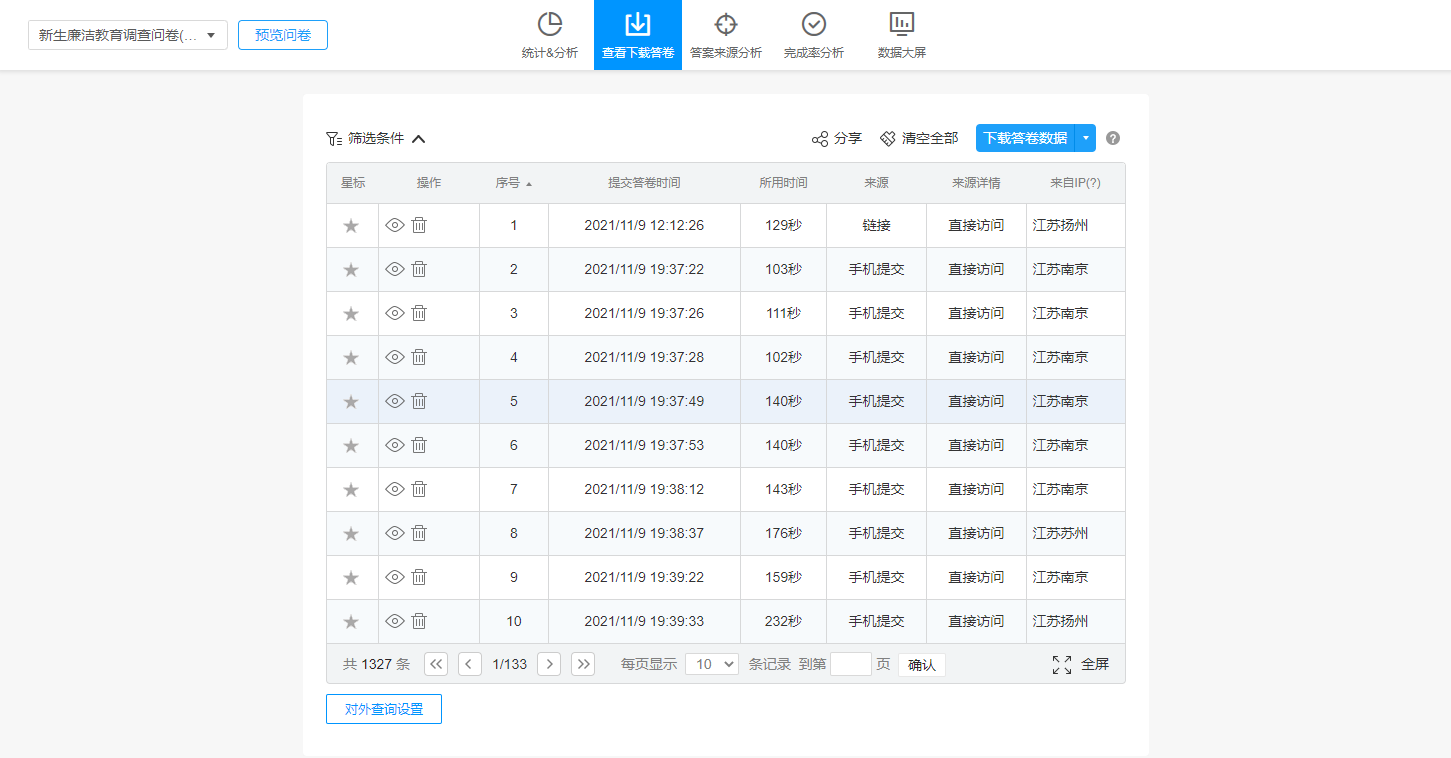Mark response number 10 with star
The image size is (1451, 758).
351,622
